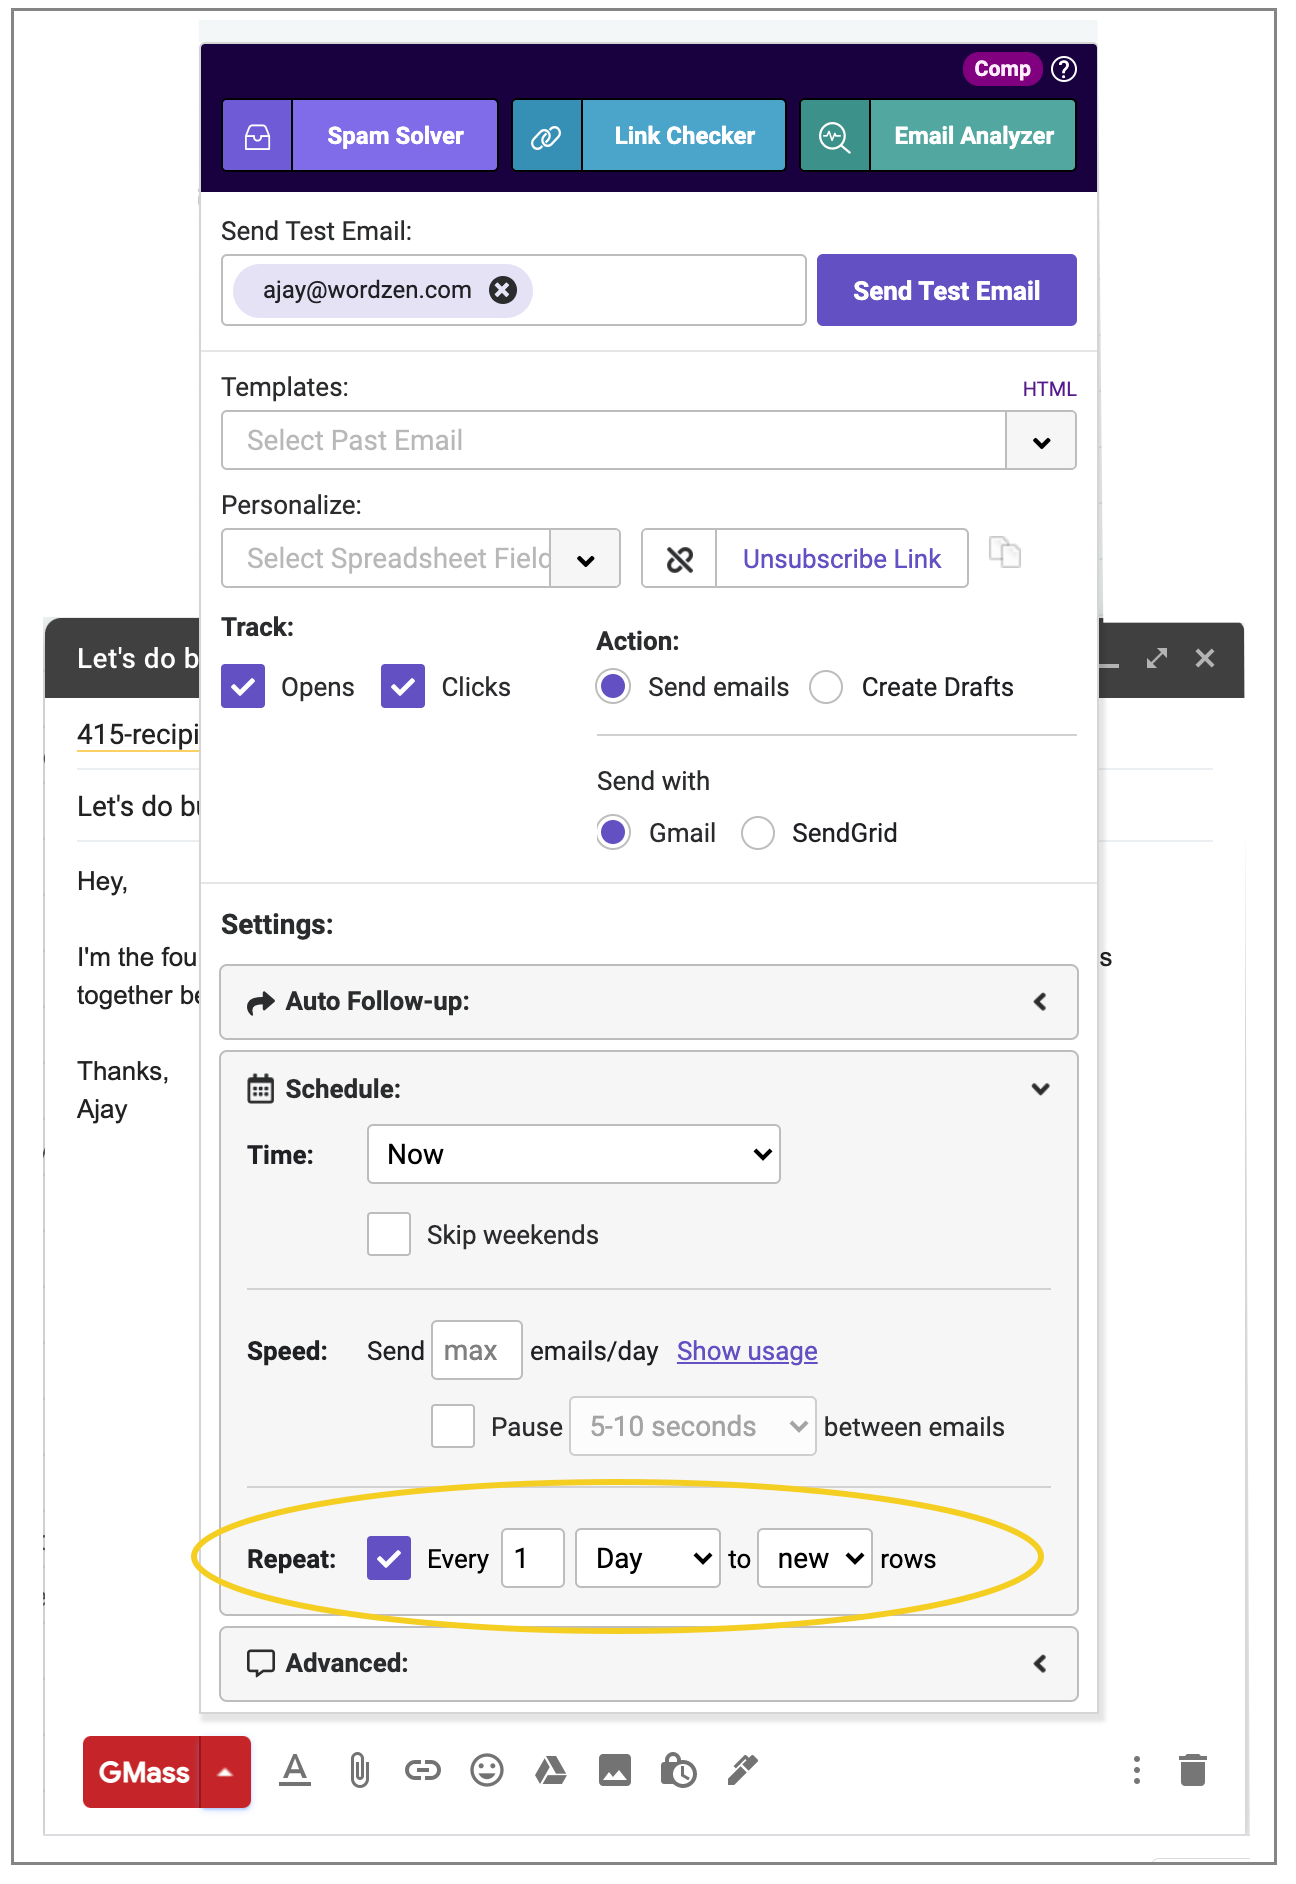Open the Email Analyzer tool
The width and height of the screenshot is (1296, 1884).
click(938, 135)
